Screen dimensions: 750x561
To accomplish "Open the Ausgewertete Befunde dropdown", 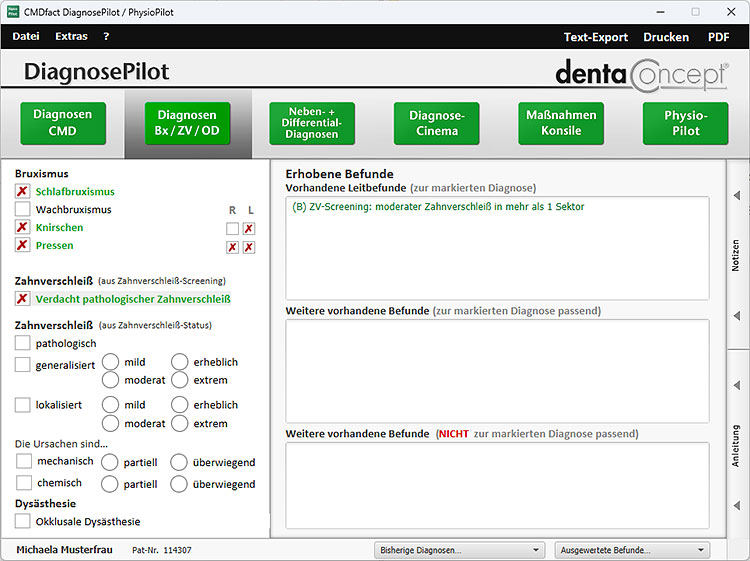I will tap(632, 550).
